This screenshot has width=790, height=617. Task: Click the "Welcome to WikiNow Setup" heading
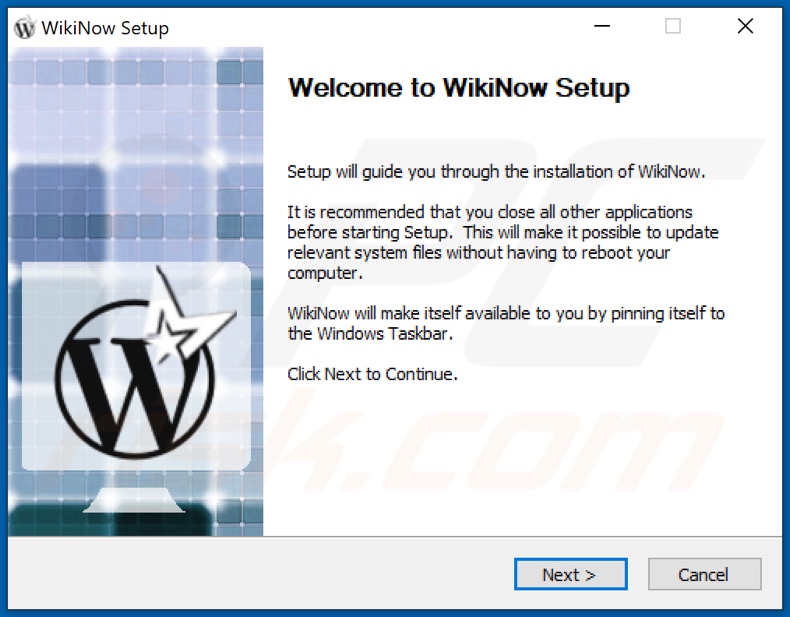[x=458, y=88]
